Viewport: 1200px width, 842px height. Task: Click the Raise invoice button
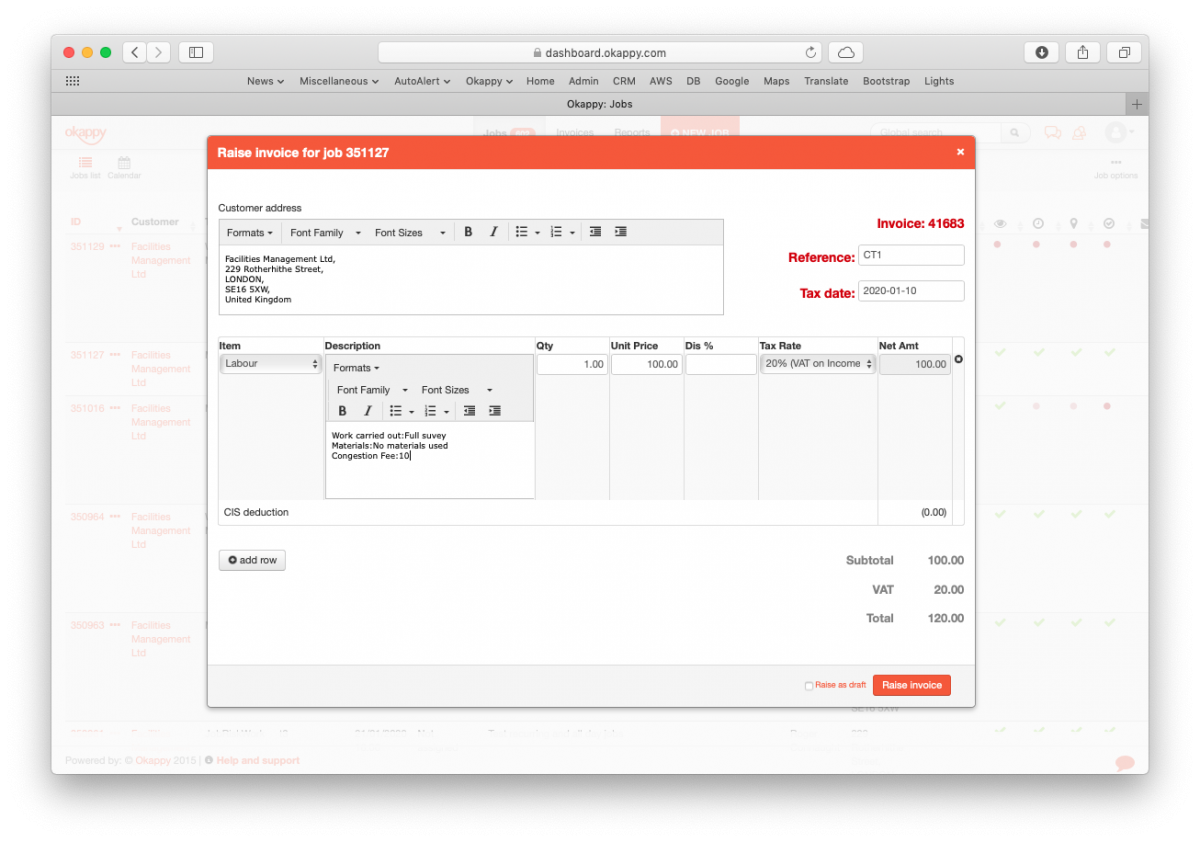(x=911, y=685)
